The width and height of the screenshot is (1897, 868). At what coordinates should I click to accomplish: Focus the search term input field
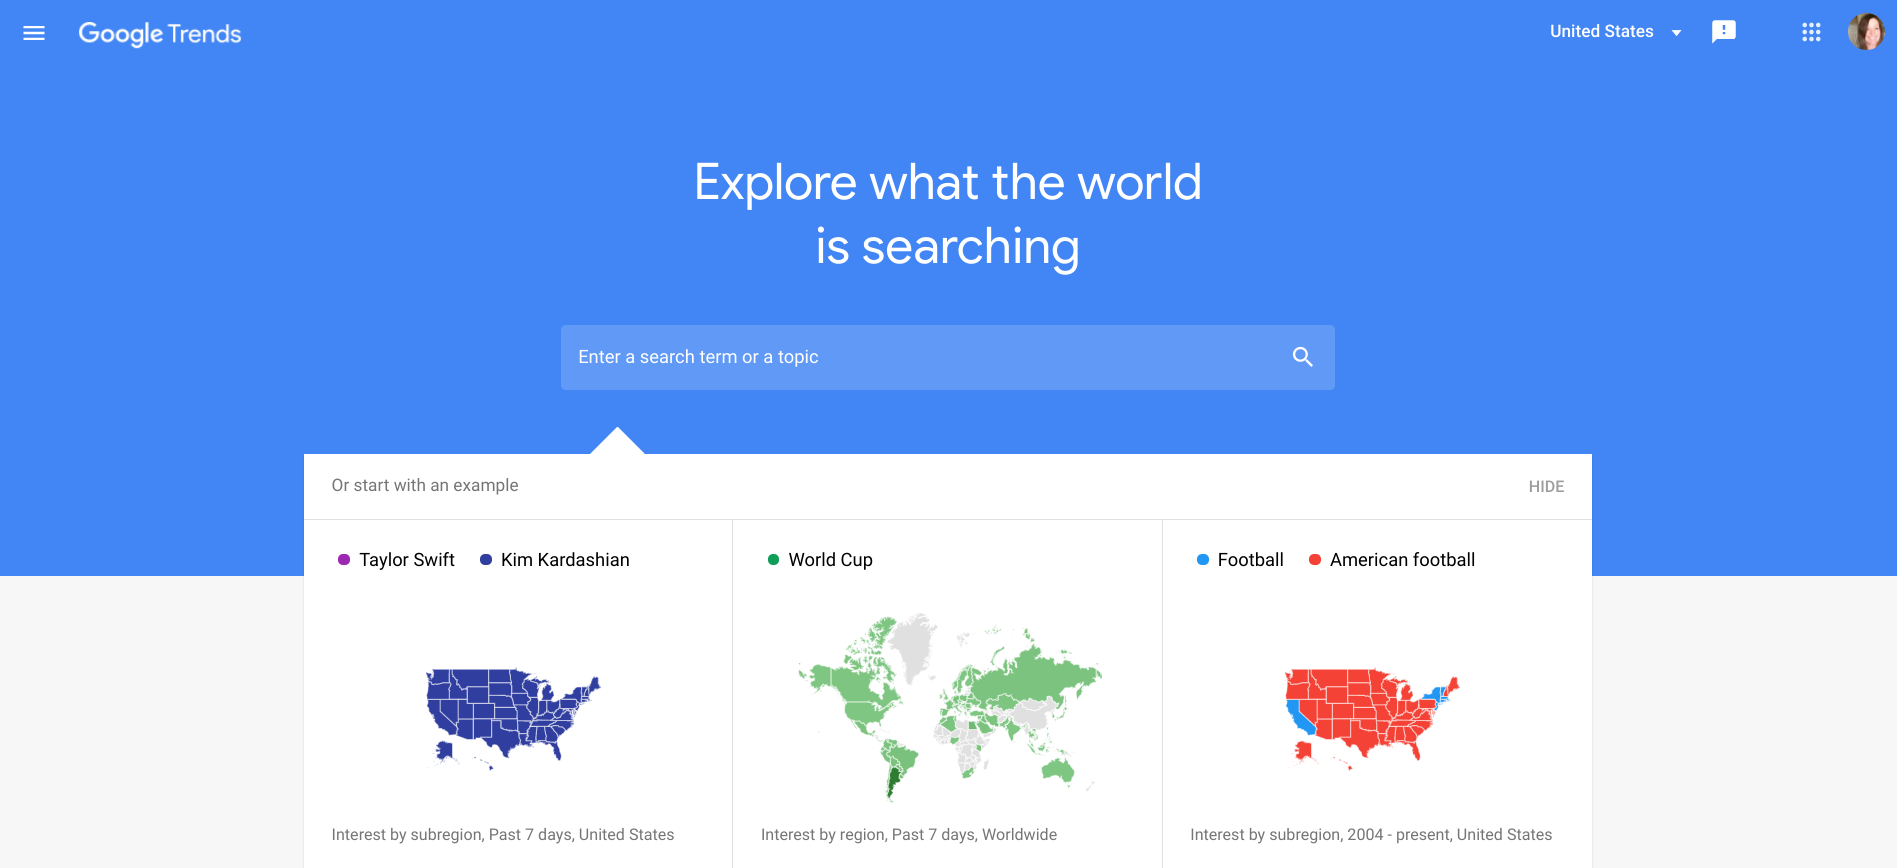coord(947,357)
